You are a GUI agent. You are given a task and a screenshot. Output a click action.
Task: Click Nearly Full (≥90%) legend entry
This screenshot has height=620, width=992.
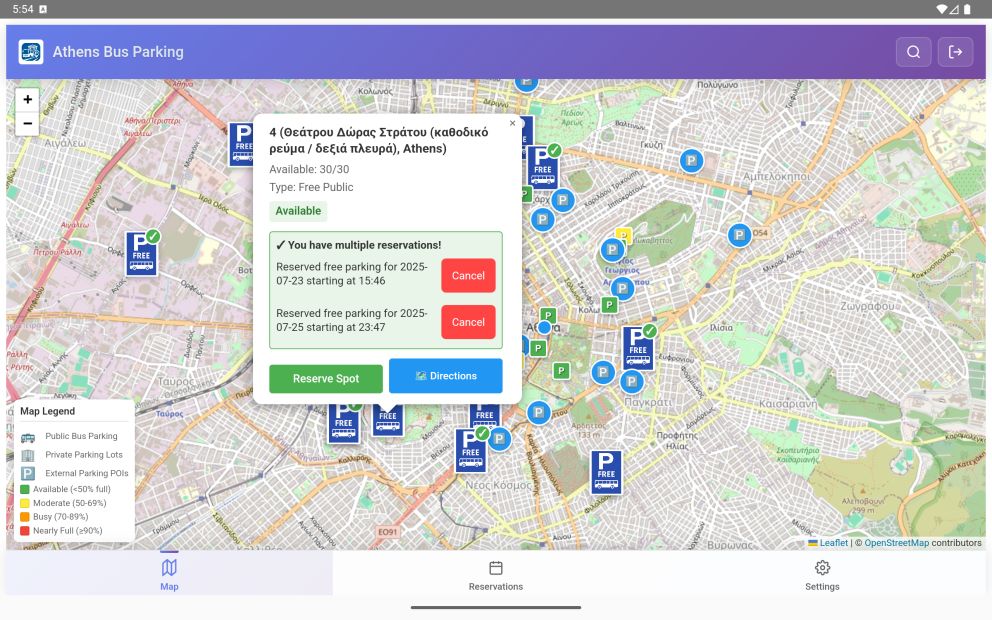61,531
